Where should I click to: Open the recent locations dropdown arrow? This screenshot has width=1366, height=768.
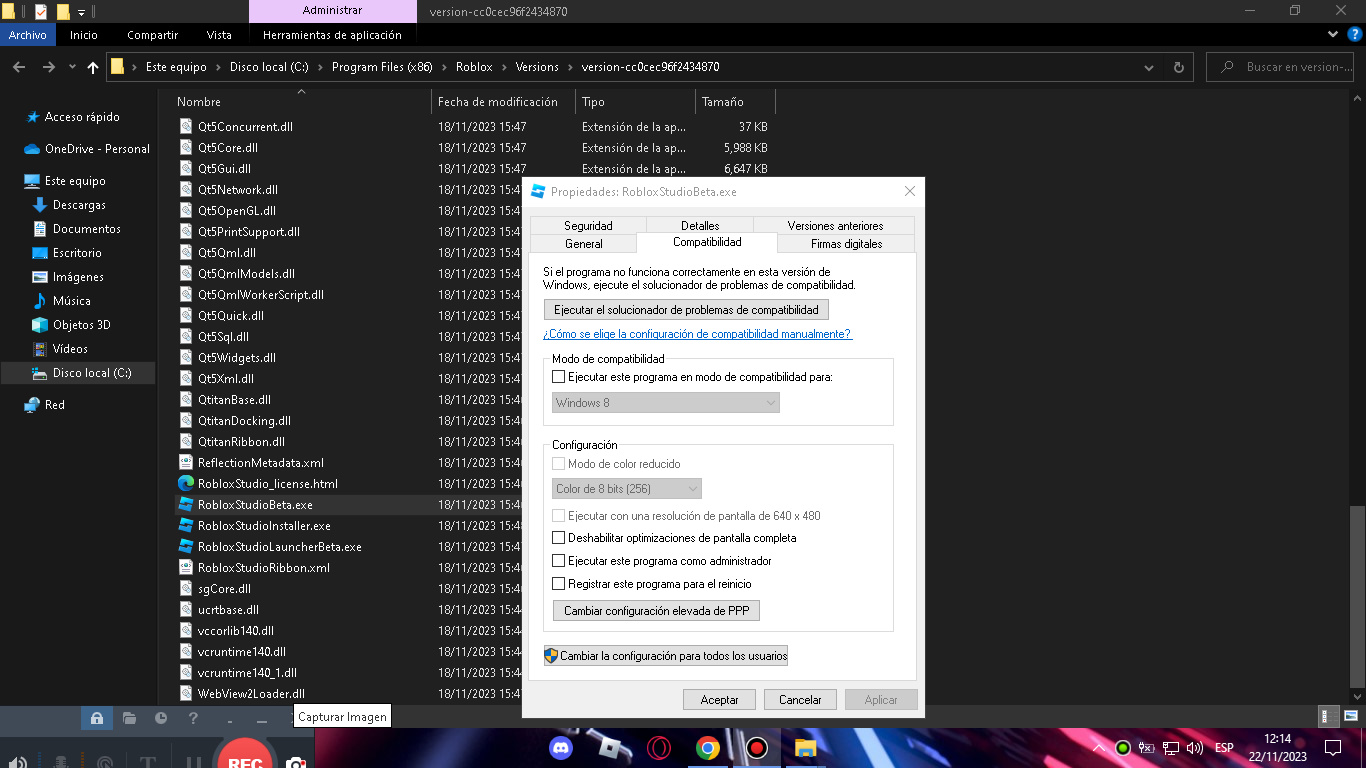pyautogui.click(x=72, y=67)
